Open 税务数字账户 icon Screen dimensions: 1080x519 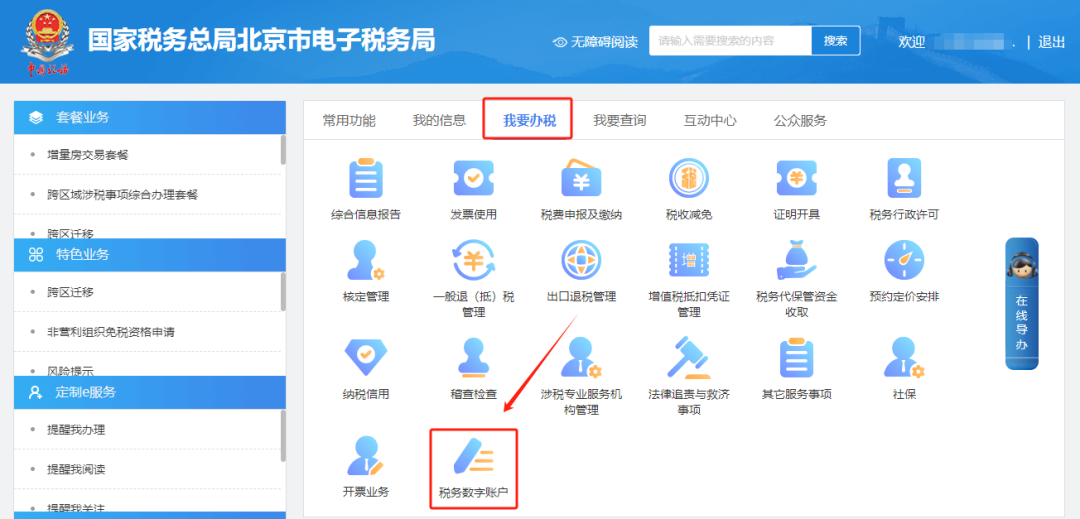coord(473,456)
